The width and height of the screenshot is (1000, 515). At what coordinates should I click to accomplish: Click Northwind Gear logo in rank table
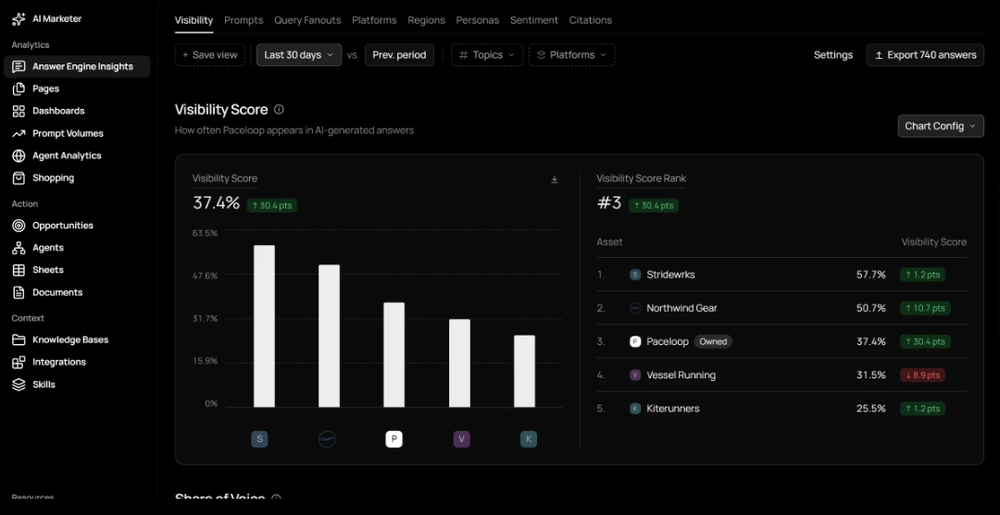pos(635,308)
